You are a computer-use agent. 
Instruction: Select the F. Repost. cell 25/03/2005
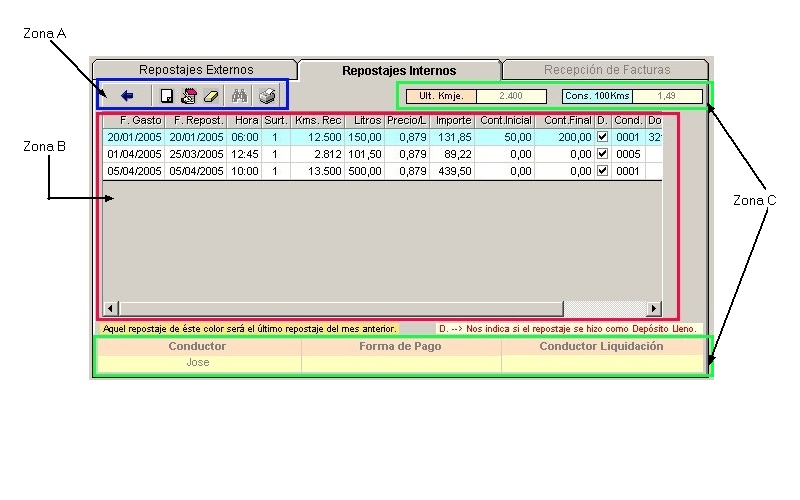pyautogui.click(x=196, y=154)
